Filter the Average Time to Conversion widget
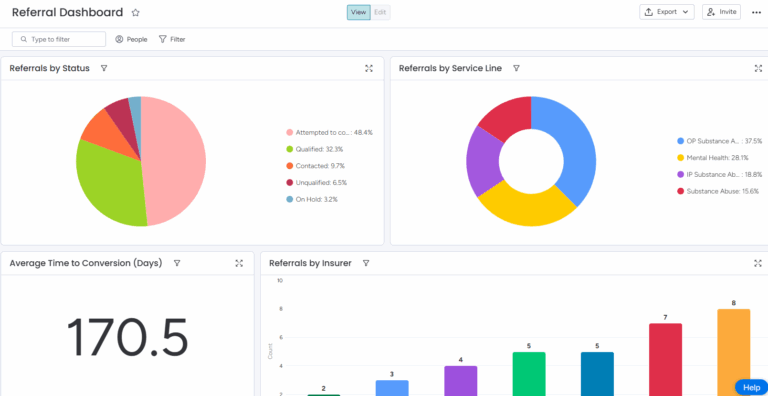 click(x=177, y=263)
